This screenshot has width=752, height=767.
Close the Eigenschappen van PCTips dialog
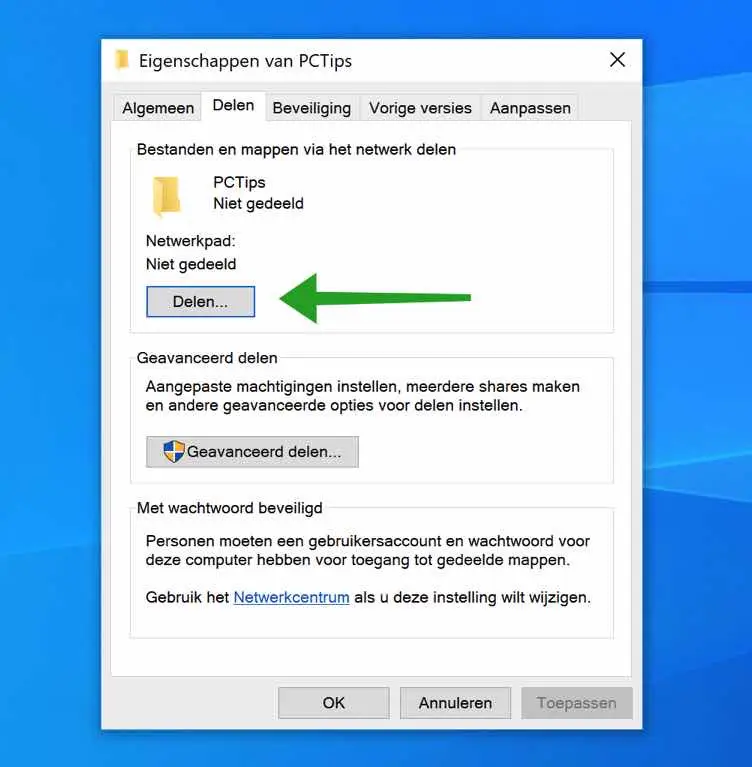click(x=617, y=60)
